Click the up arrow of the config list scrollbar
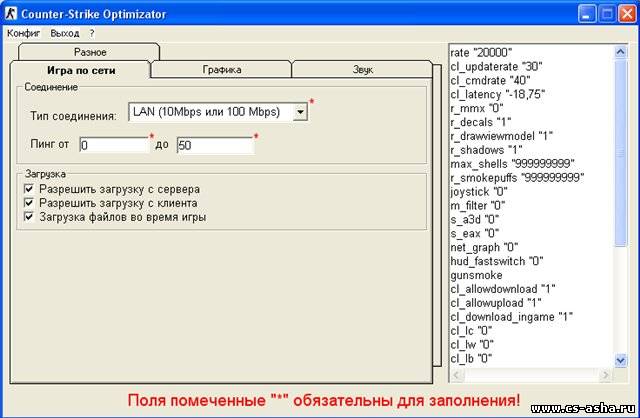Image resolution: width=640 pixels, height=418 pixels. pos(620,52)
